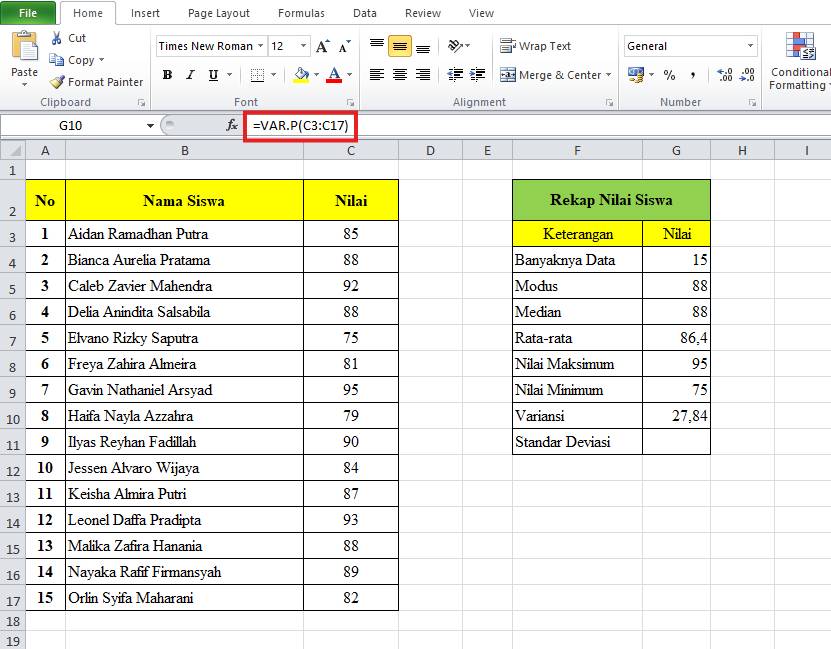Select column B header
Viewport: 831px width, 649px height.
(x=184, y=151)
